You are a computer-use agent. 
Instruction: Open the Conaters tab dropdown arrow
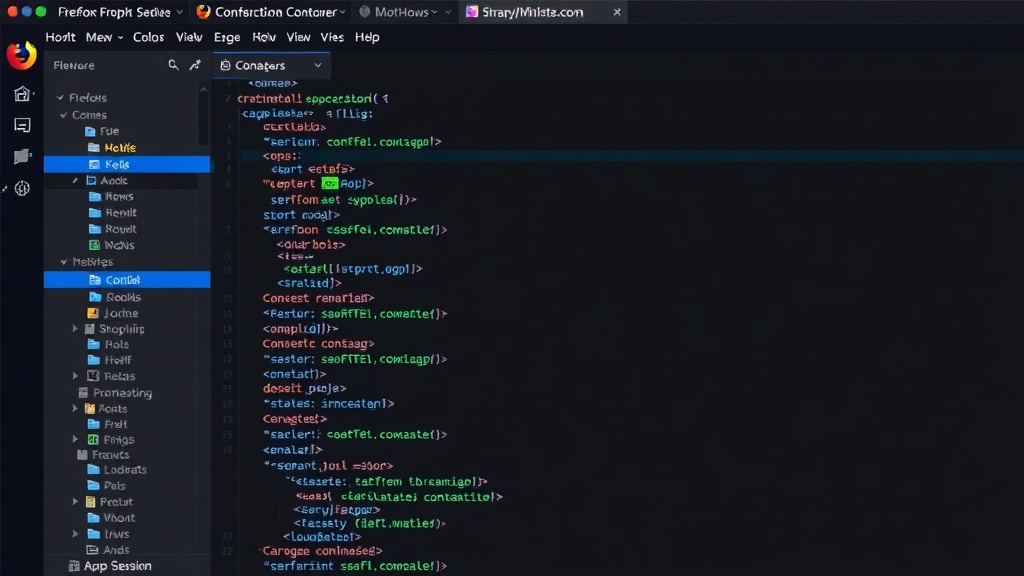tap(317, 65)
